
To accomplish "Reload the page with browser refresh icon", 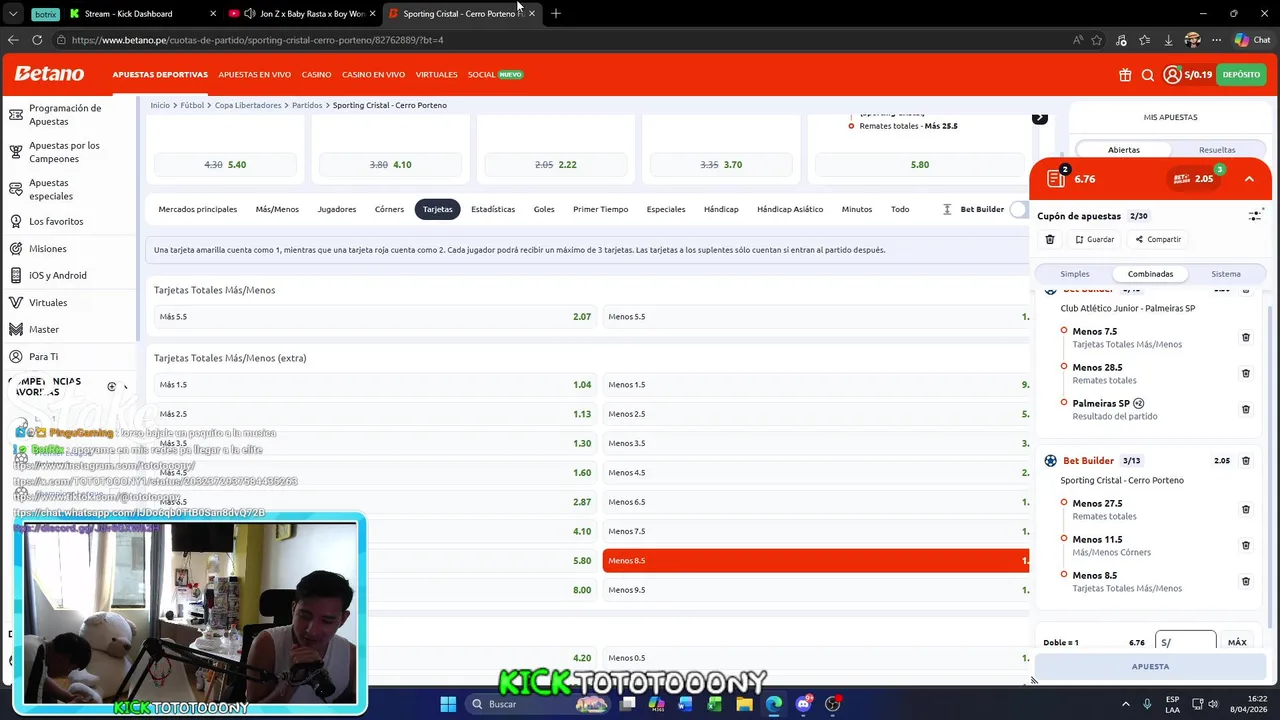I will (37, 40).
